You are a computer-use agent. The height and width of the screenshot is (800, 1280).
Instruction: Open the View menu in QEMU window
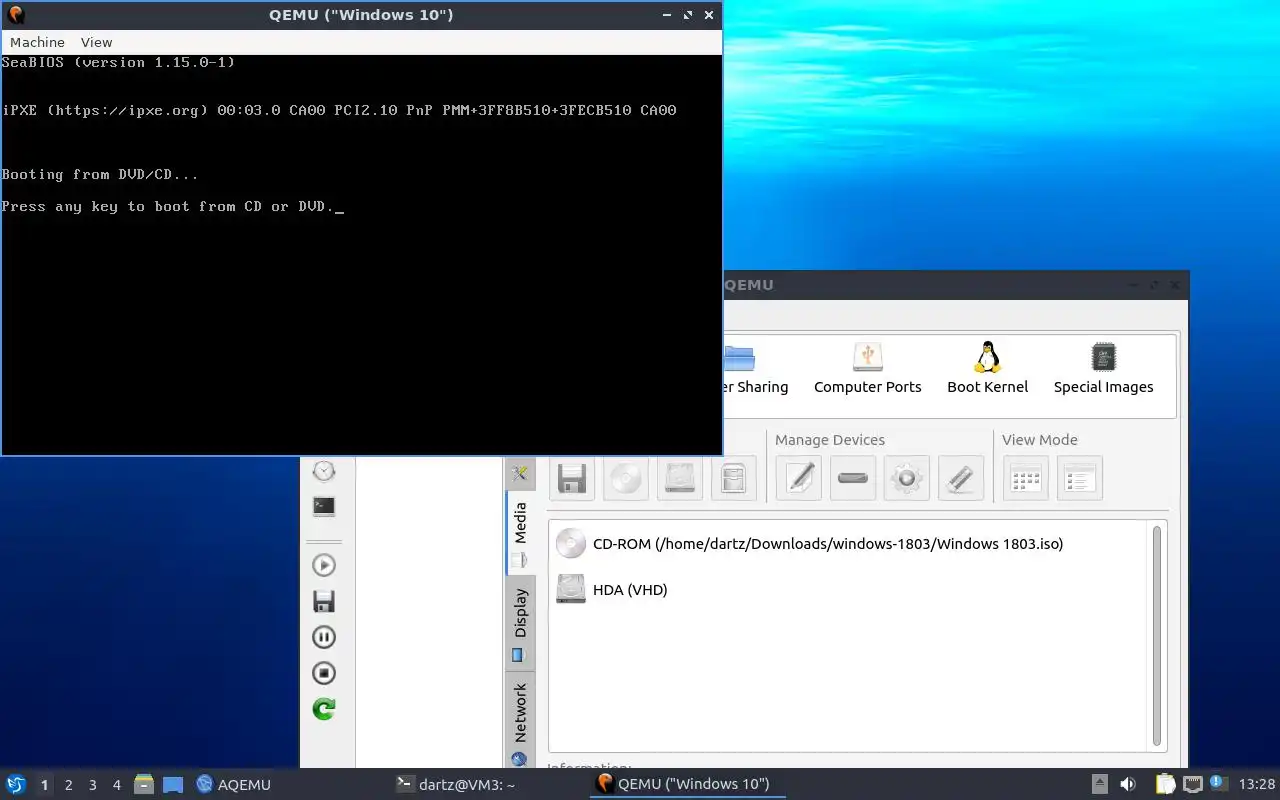(x=96, y=42)
